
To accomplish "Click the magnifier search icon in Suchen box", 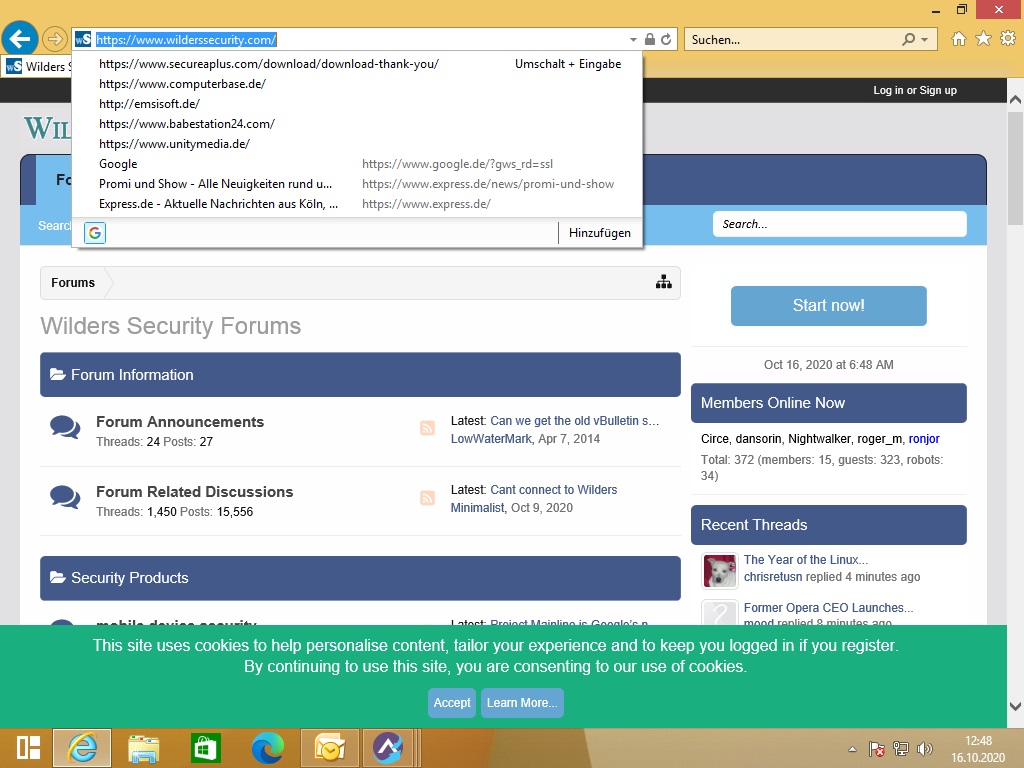I will coord(908,39).
